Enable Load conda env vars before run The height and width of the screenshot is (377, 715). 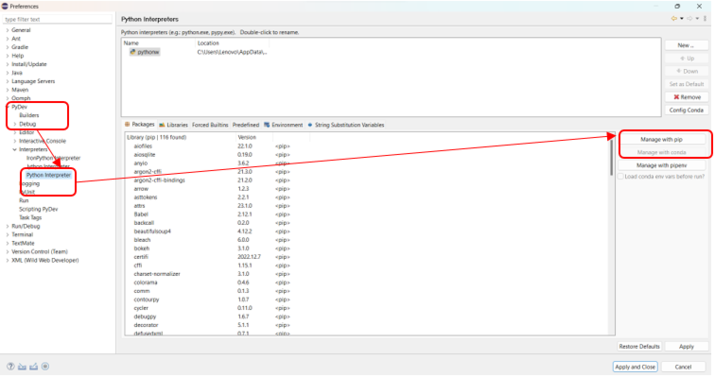pos(621,176)
